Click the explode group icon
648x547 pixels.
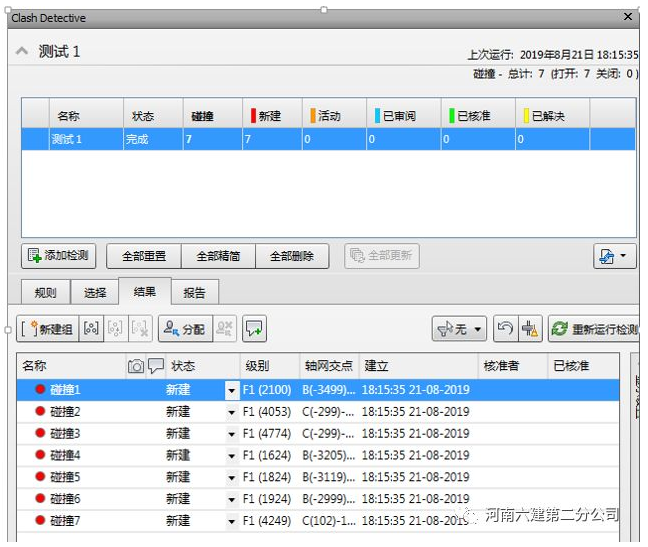(140, 329)
